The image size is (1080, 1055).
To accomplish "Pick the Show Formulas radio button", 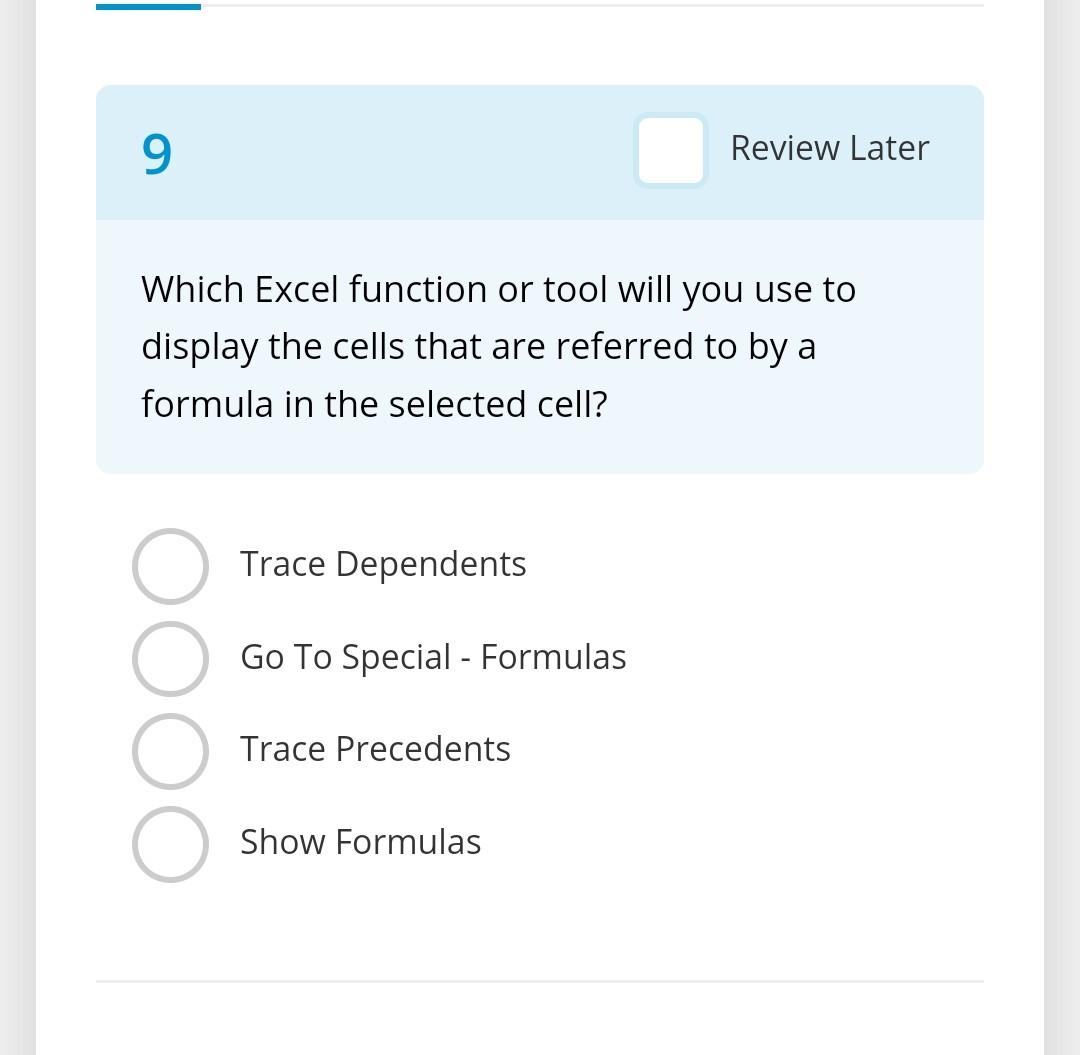I will coord(170,844).
